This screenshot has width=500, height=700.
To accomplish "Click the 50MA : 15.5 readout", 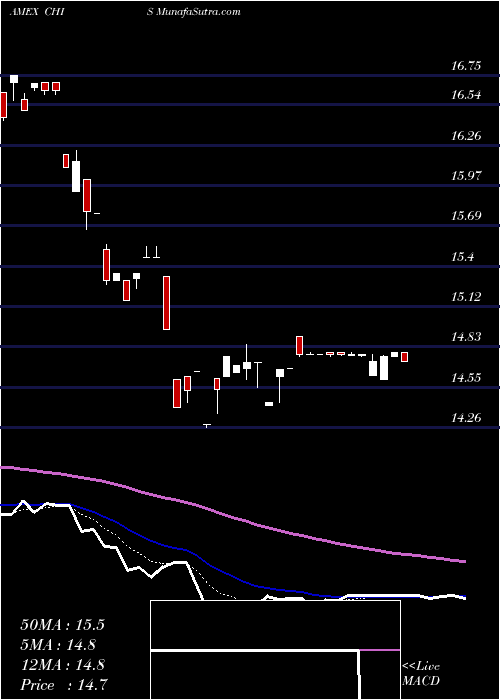I will coord(62,625).
